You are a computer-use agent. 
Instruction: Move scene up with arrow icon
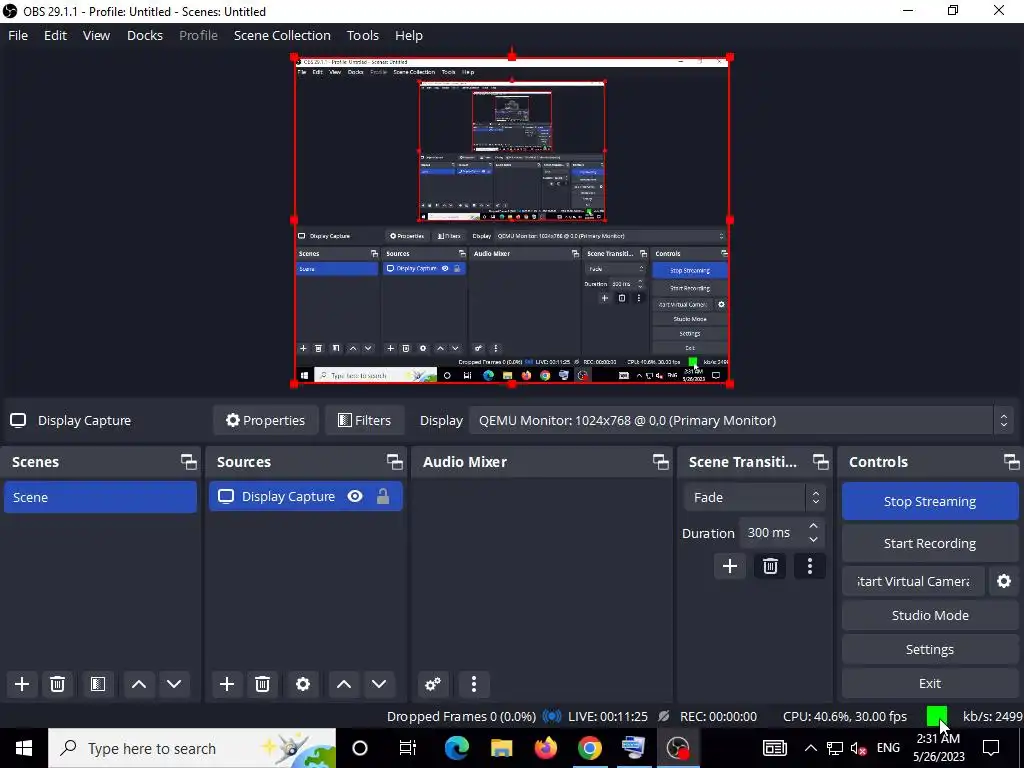point(138,684)
